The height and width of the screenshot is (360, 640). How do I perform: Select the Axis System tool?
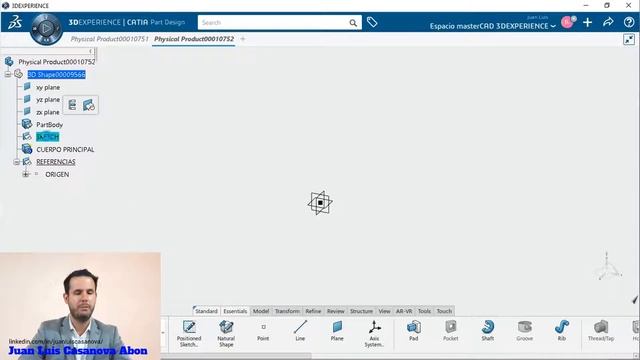(374, 333)
